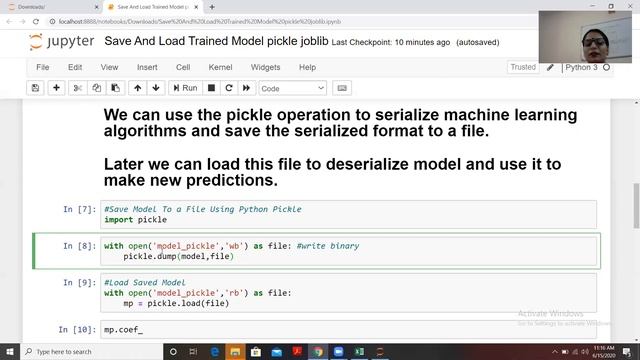Click the Type here to search box
This screenshot has height=360, width=640.
coord(91,351)
